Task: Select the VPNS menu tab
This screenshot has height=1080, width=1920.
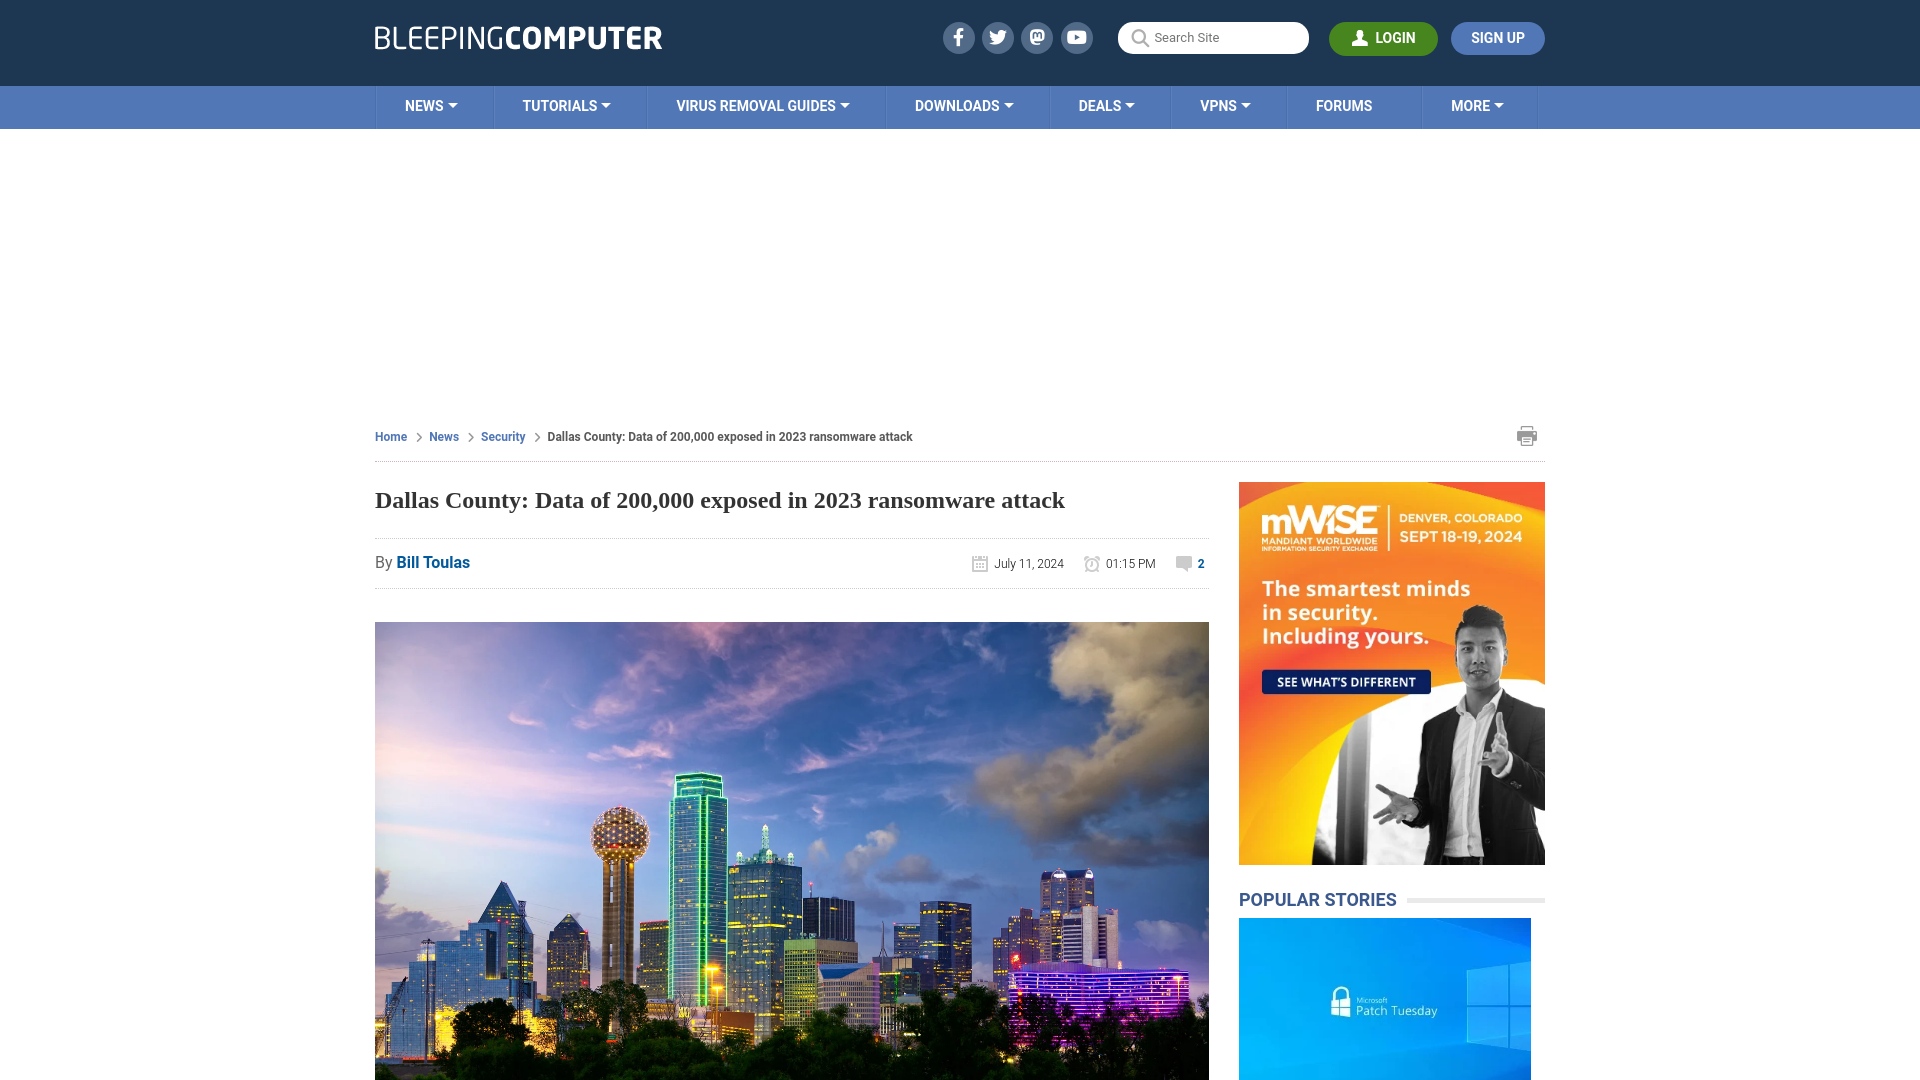Action: pos(1224,105)
